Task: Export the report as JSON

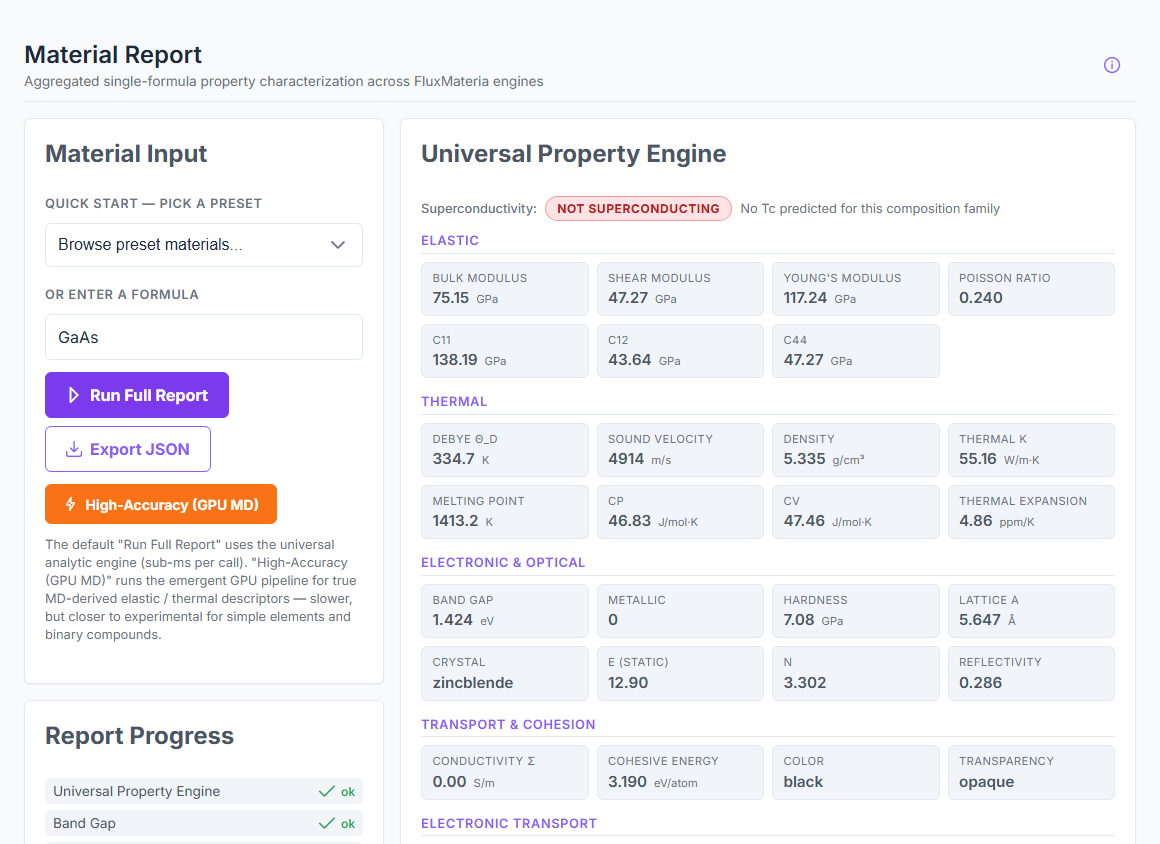Action: (128, 449)
